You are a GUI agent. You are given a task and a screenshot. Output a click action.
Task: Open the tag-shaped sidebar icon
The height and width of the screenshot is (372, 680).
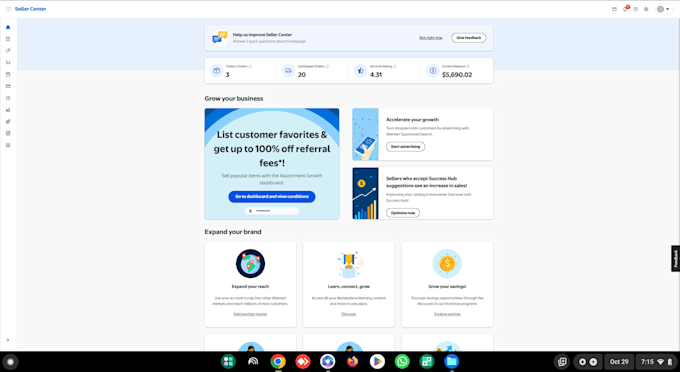(8, 51)
